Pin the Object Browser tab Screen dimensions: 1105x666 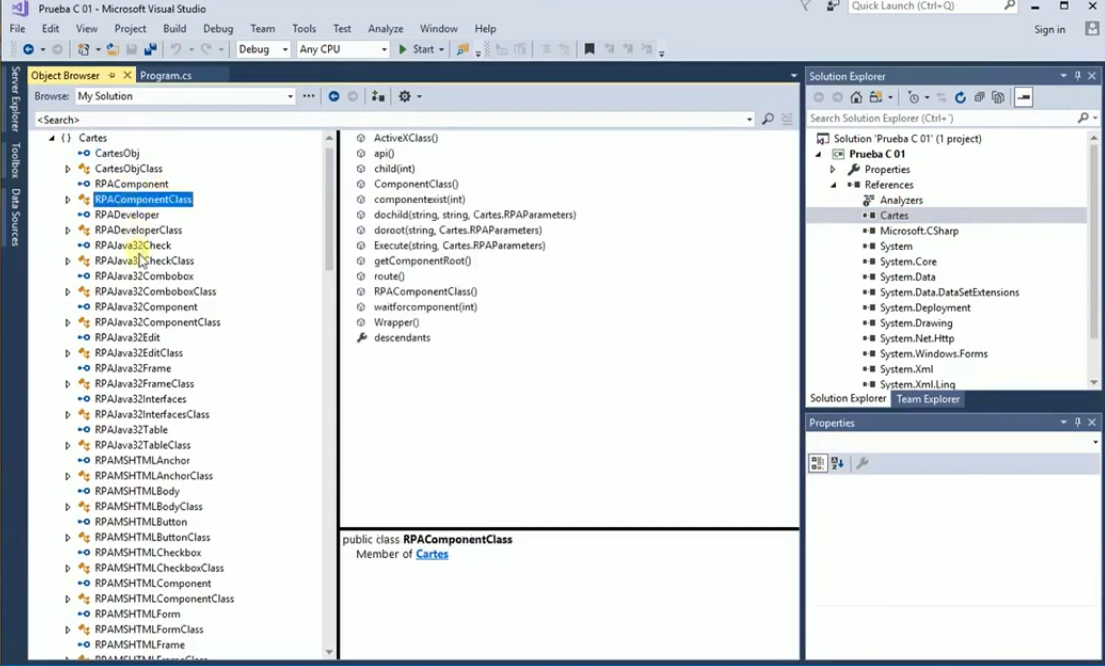pos(112,75)
